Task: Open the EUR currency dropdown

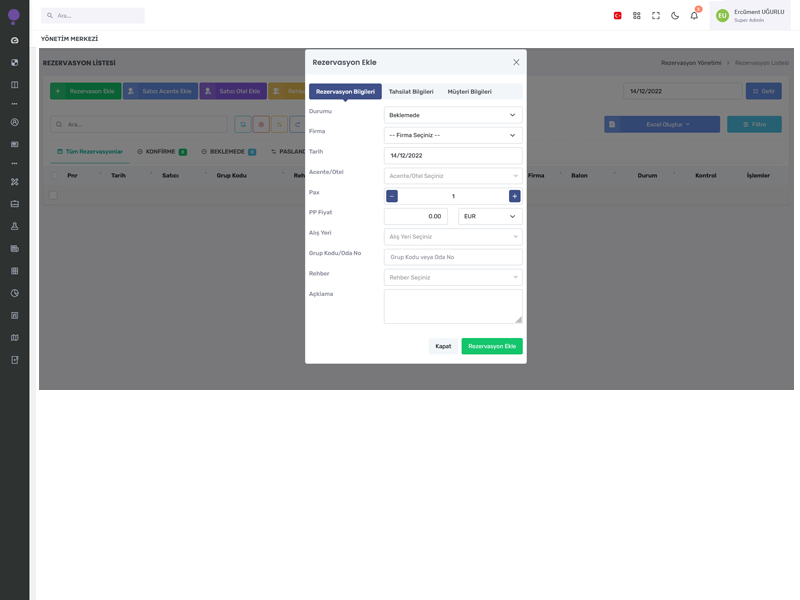Action: pos(490,216)
